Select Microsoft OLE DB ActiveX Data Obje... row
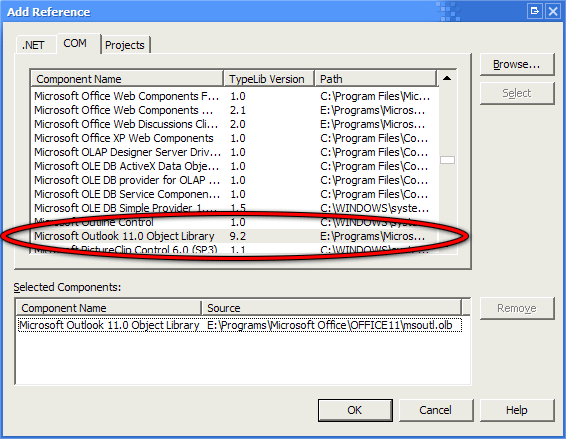The image size is (566, 439). coord(235,166)
